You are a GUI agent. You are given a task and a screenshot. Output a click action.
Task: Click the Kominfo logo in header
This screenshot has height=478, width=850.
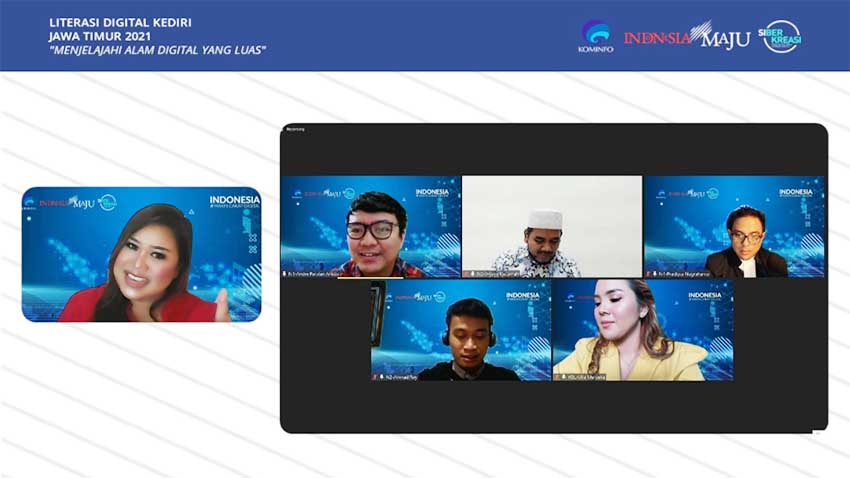[x=595, y=35]
